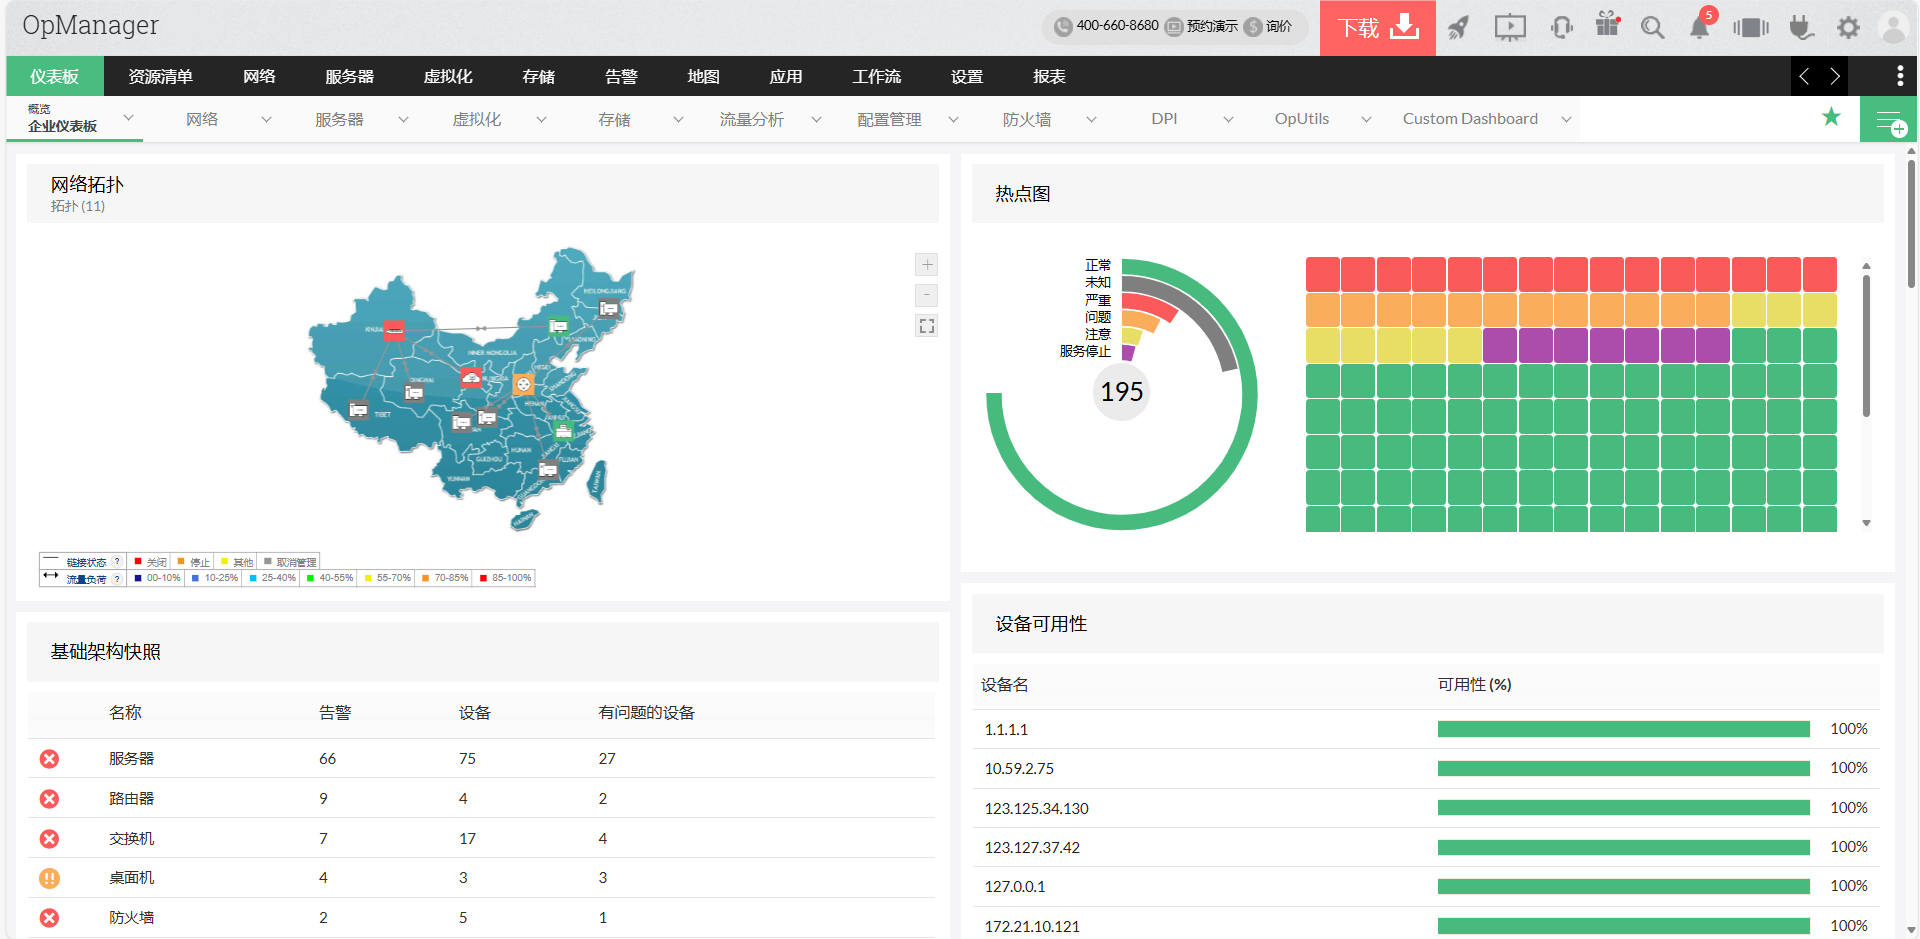Open the alarm bell notifications
Screen dimensions: 1920x939
coord(1699,28)
